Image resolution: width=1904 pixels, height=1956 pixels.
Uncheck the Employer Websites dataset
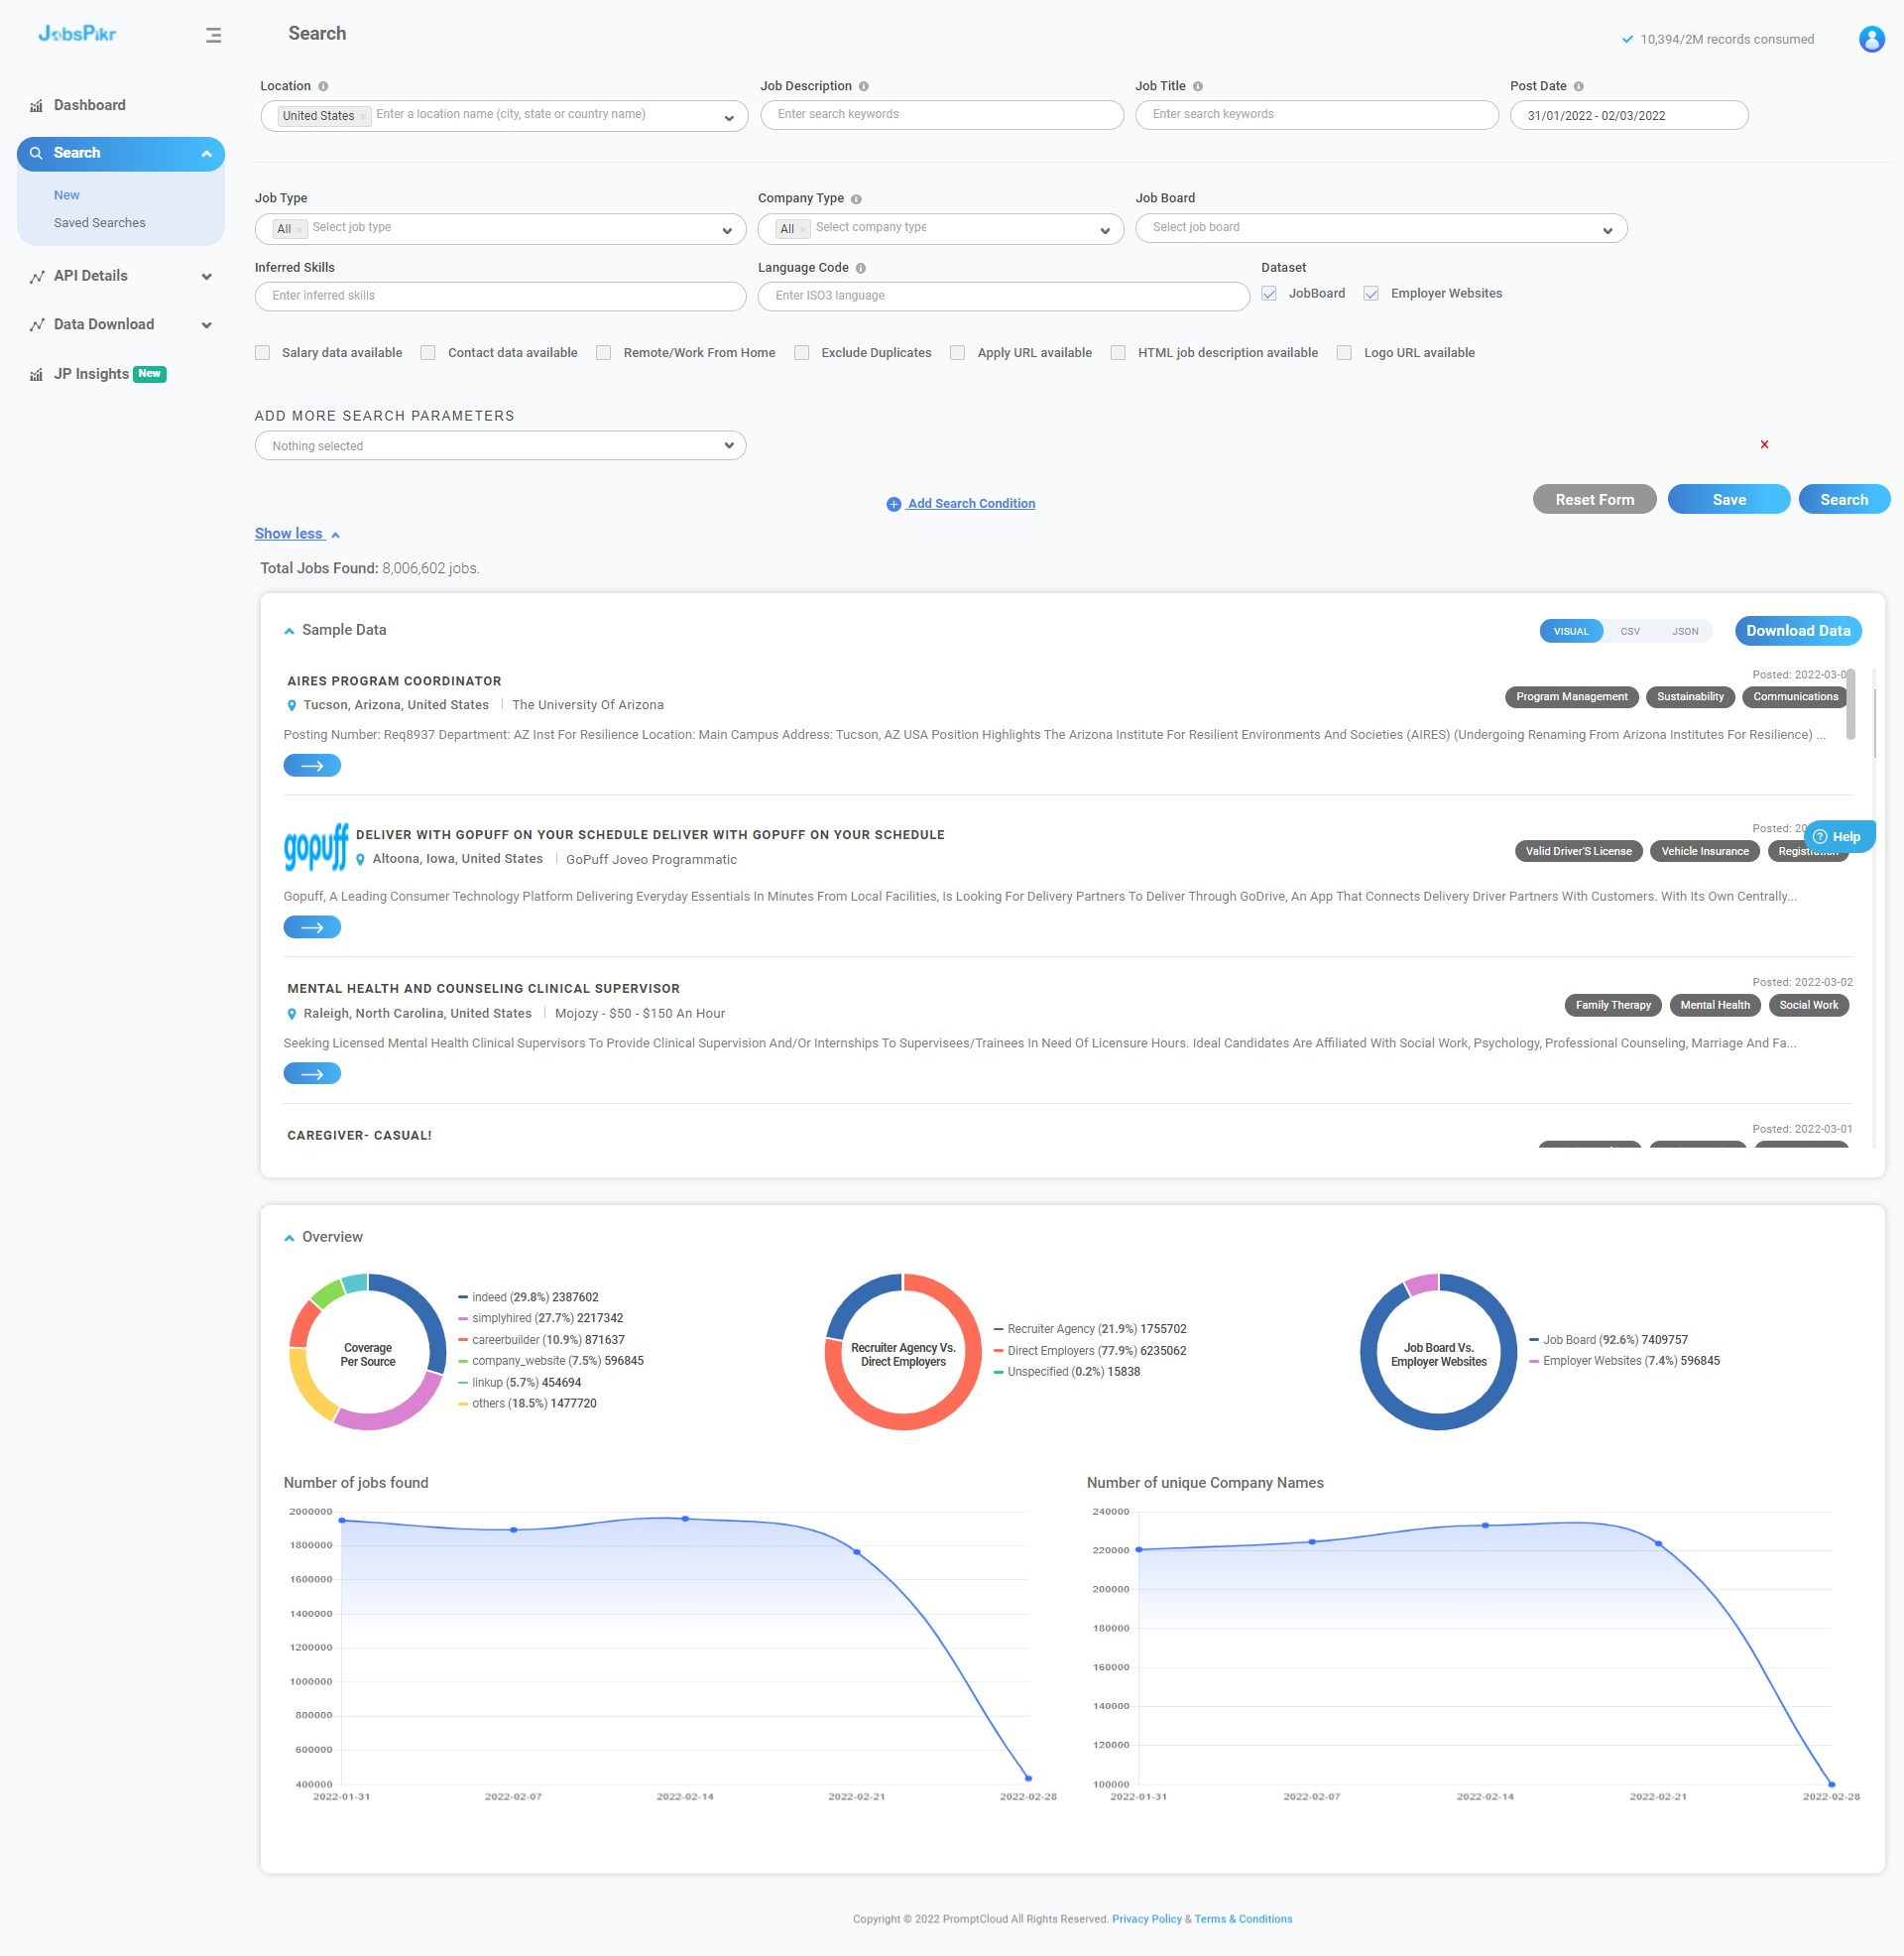tap(1370, 293)
